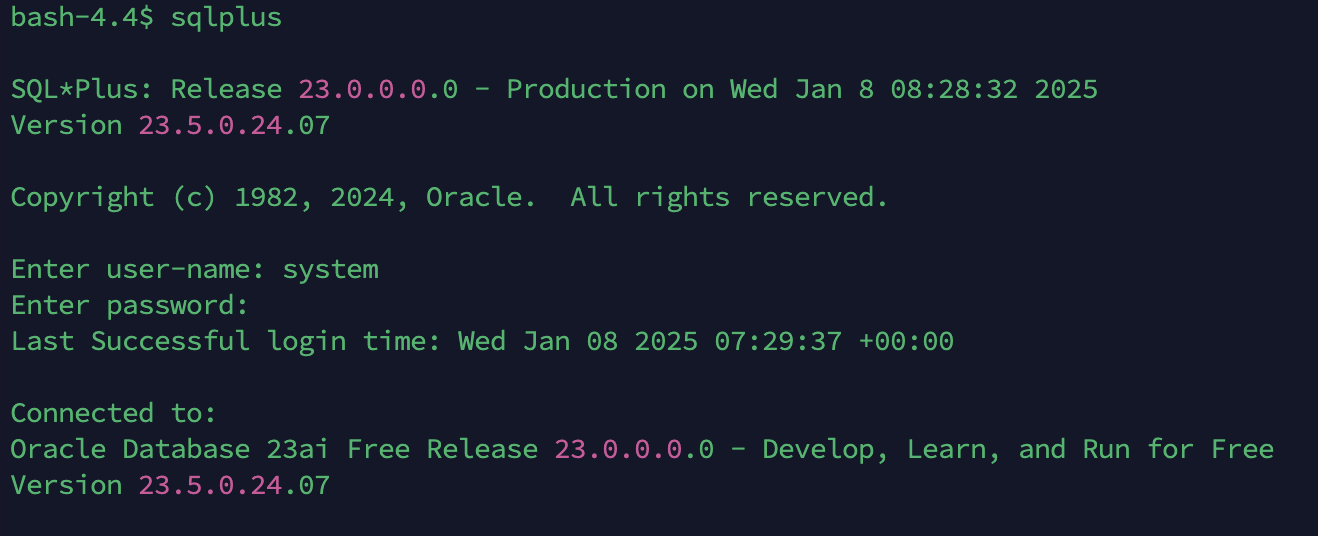
Task: Click 'Develop, Learn, and Run for Free'
Action: pyautogui.click(x=1018, y=450)
